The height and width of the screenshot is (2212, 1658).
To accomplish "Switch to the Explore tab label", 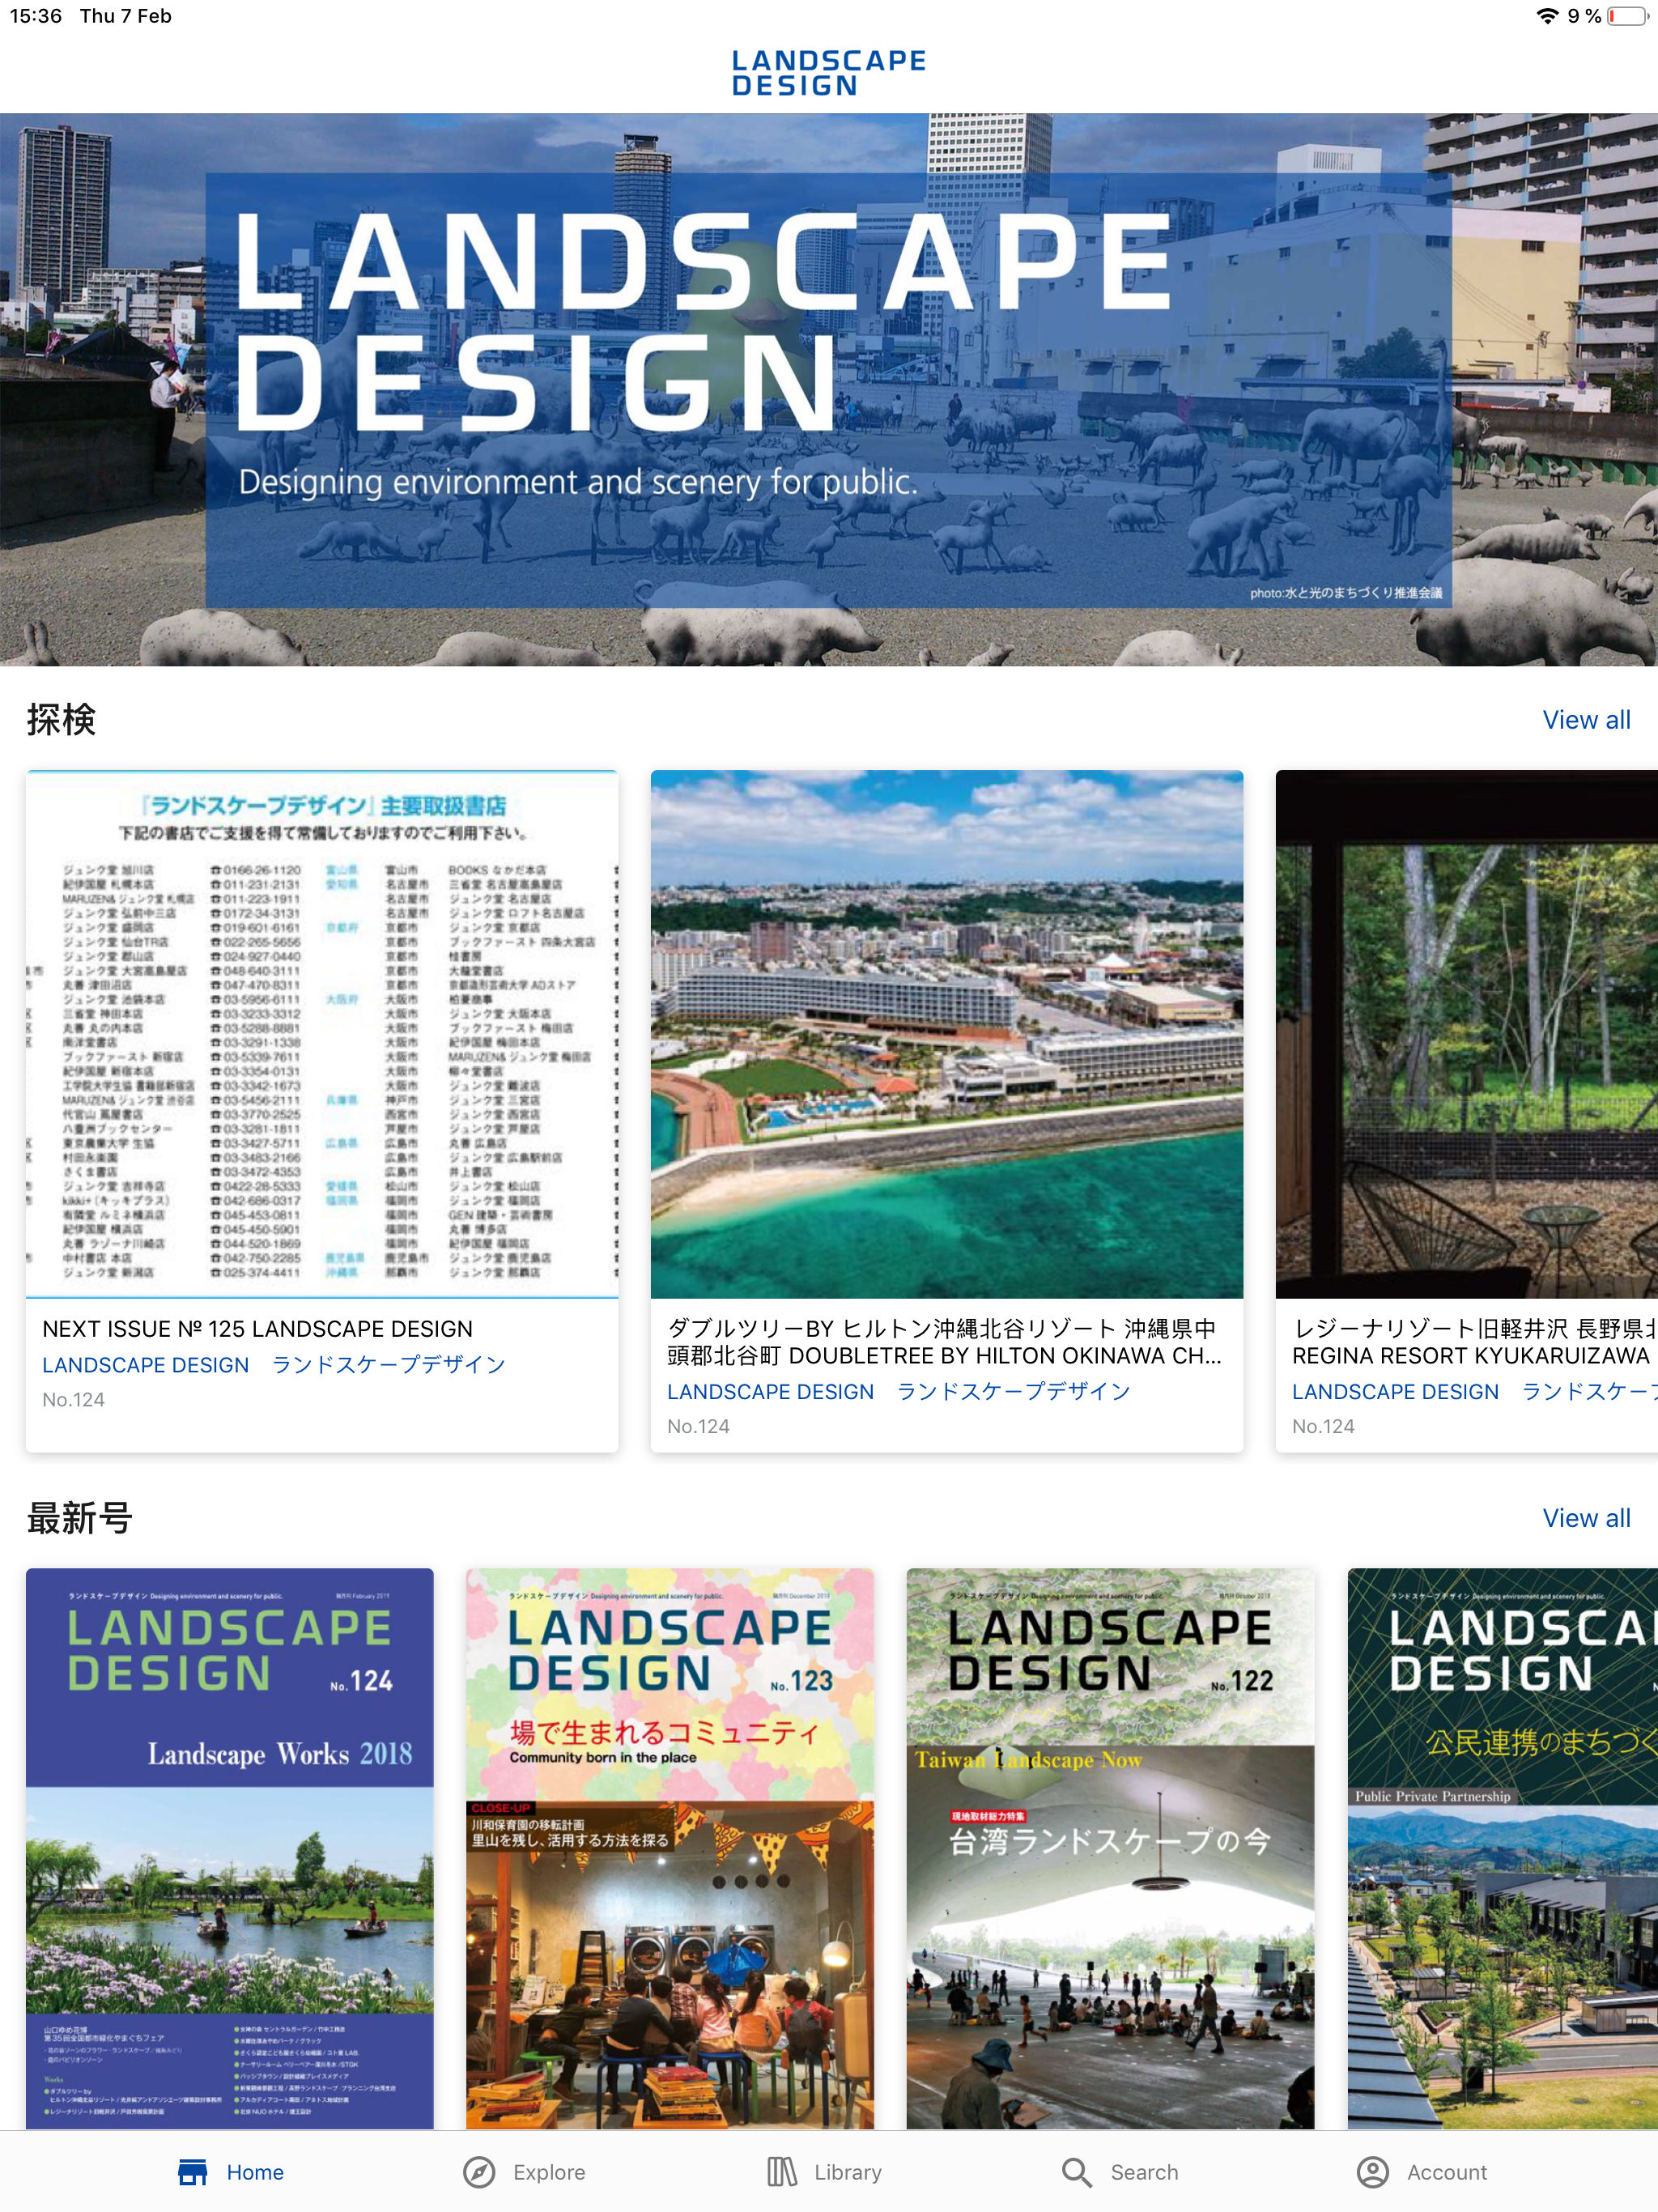I will [x=549, y=2172].
